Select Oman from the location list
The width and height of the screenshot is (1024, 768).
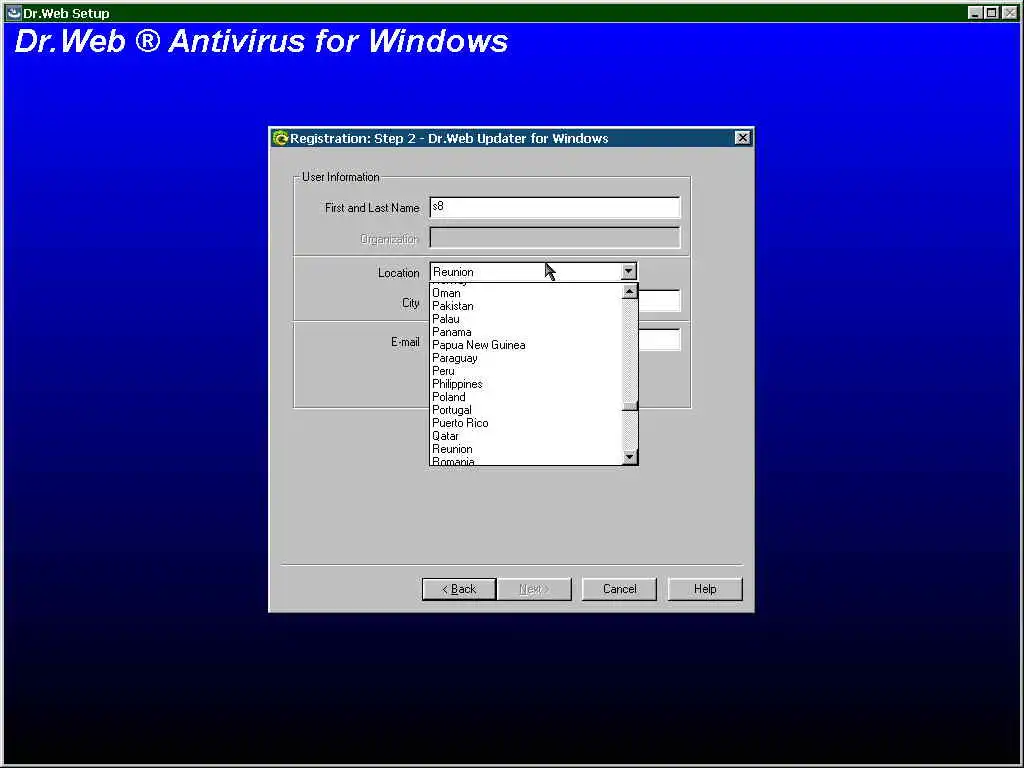526,293
